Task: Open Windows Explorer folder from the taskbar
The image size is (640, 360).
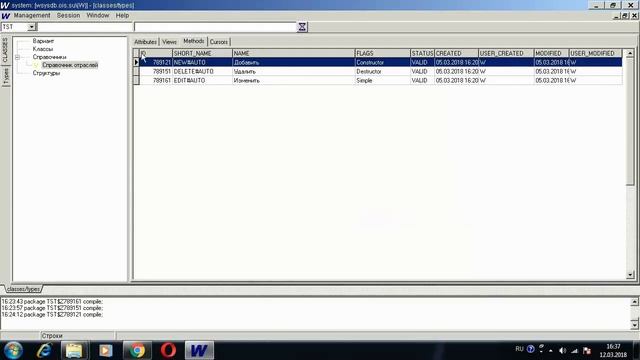Action: tap(74, 350)
